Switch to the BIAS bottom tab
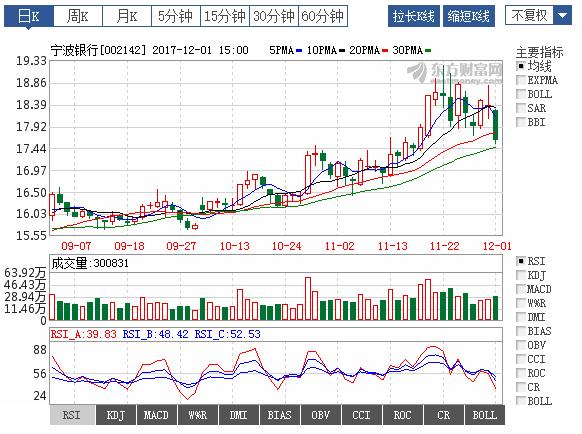The width and height of the screenshot is (582, 434). (280, 415)
